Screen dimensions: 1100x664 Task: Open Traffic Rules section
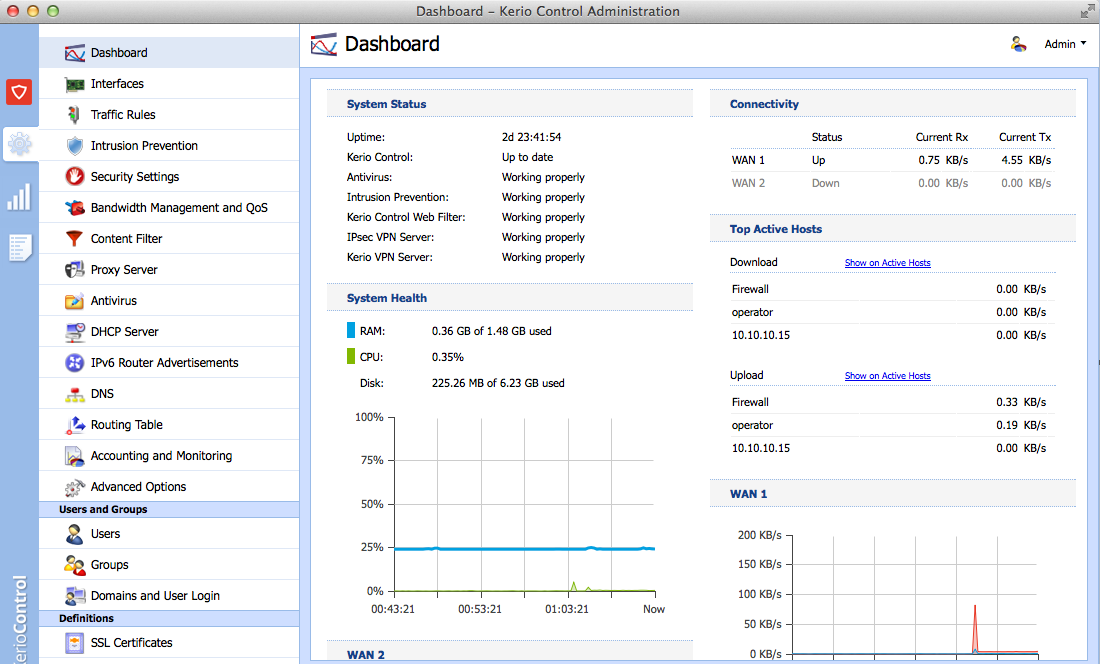[x=169, y=114]
